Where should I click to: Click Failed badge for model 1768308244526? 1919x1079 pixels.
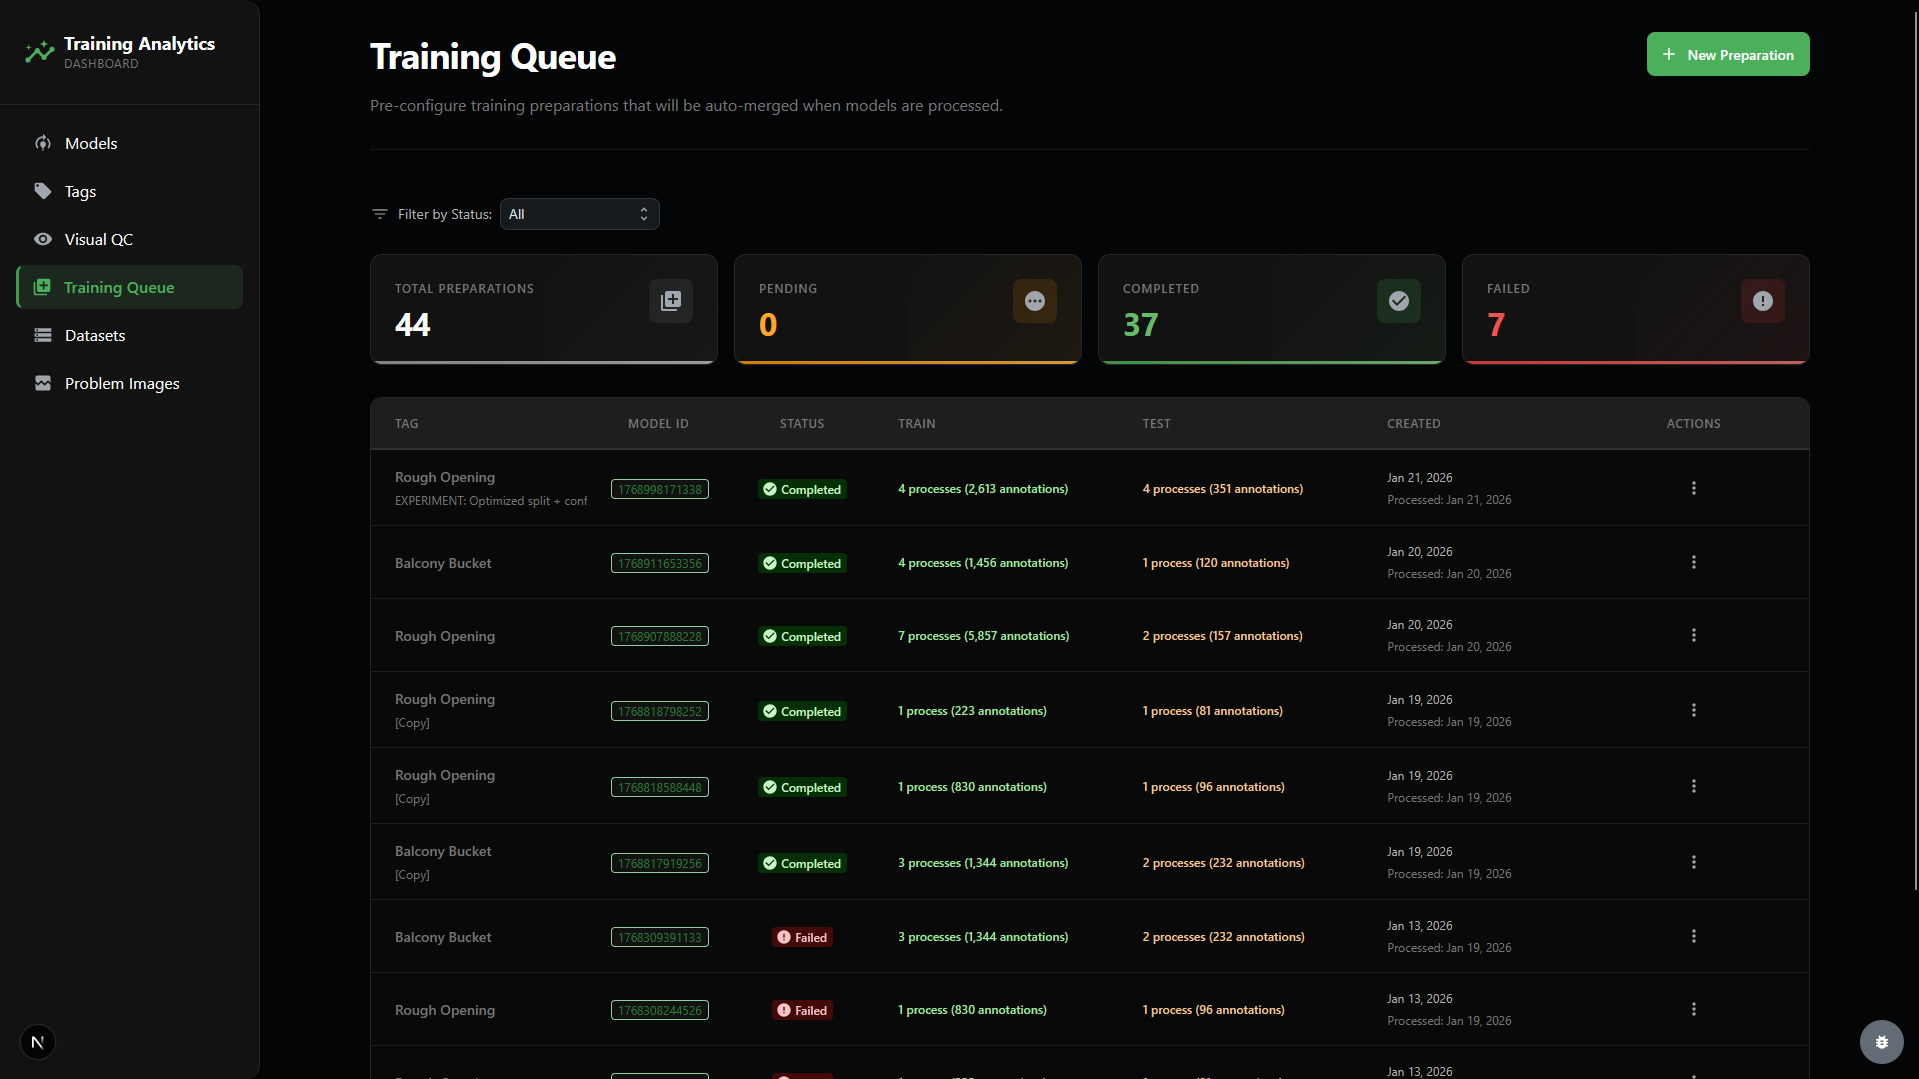[802, 1010]
